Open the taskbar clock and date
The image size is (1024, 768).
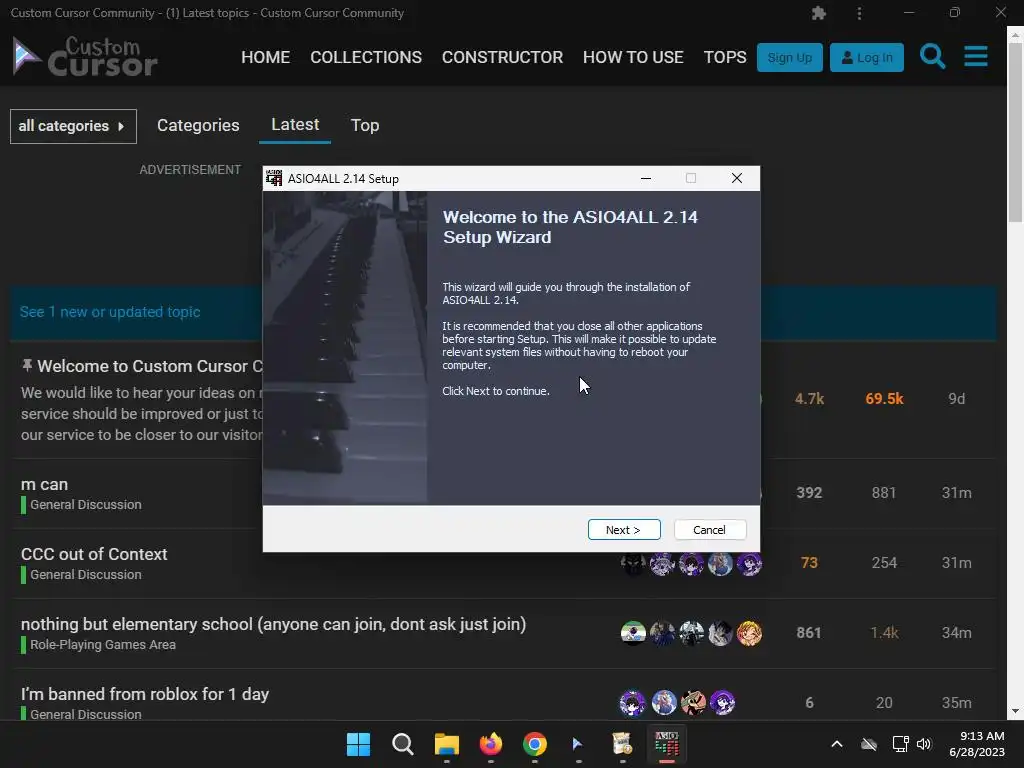point(977,744)
